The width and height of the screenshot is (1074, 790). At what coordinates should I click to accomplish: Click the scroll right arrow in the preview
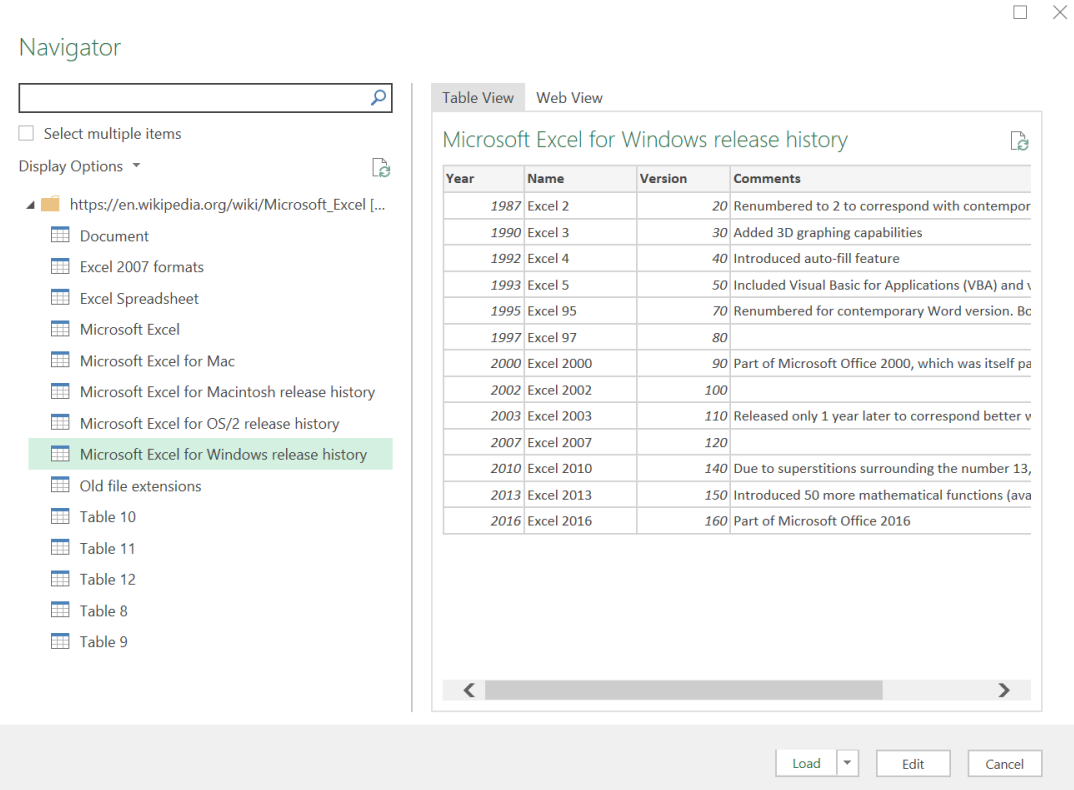(1004, 690)
